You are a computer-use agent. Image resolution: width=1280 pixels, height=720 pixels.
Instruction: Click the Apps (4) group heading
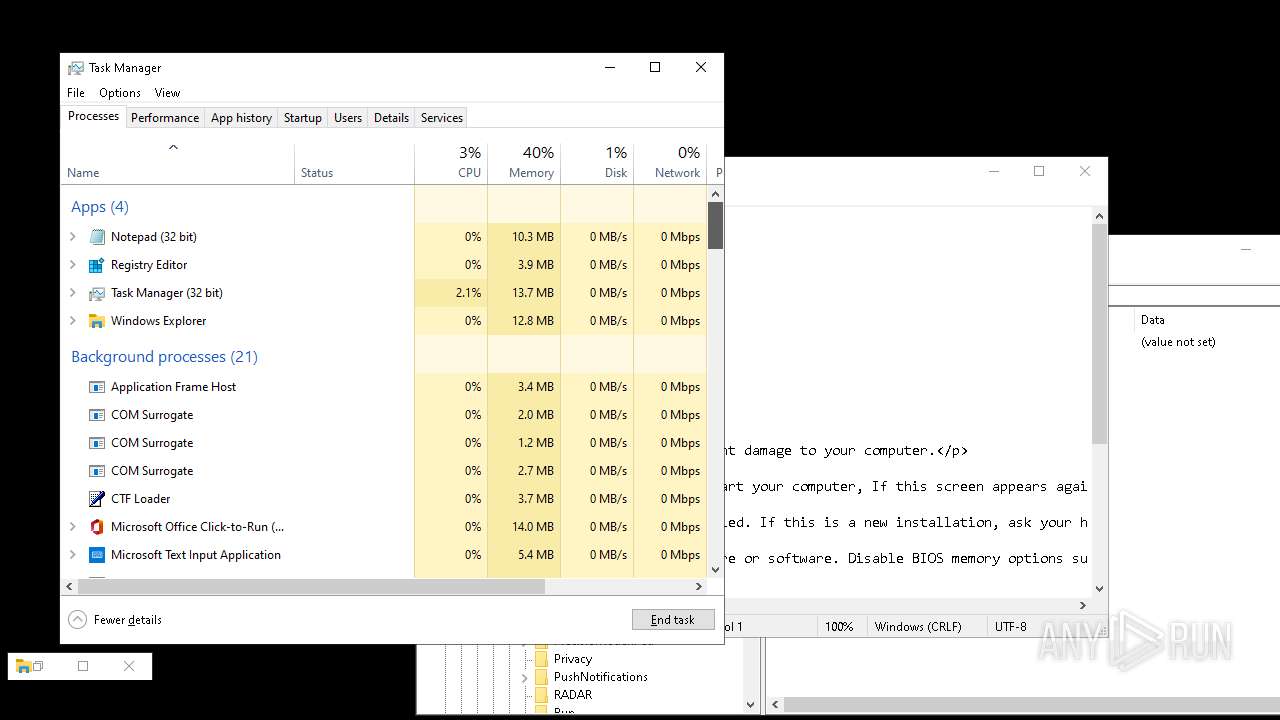[x=100, y=207]
